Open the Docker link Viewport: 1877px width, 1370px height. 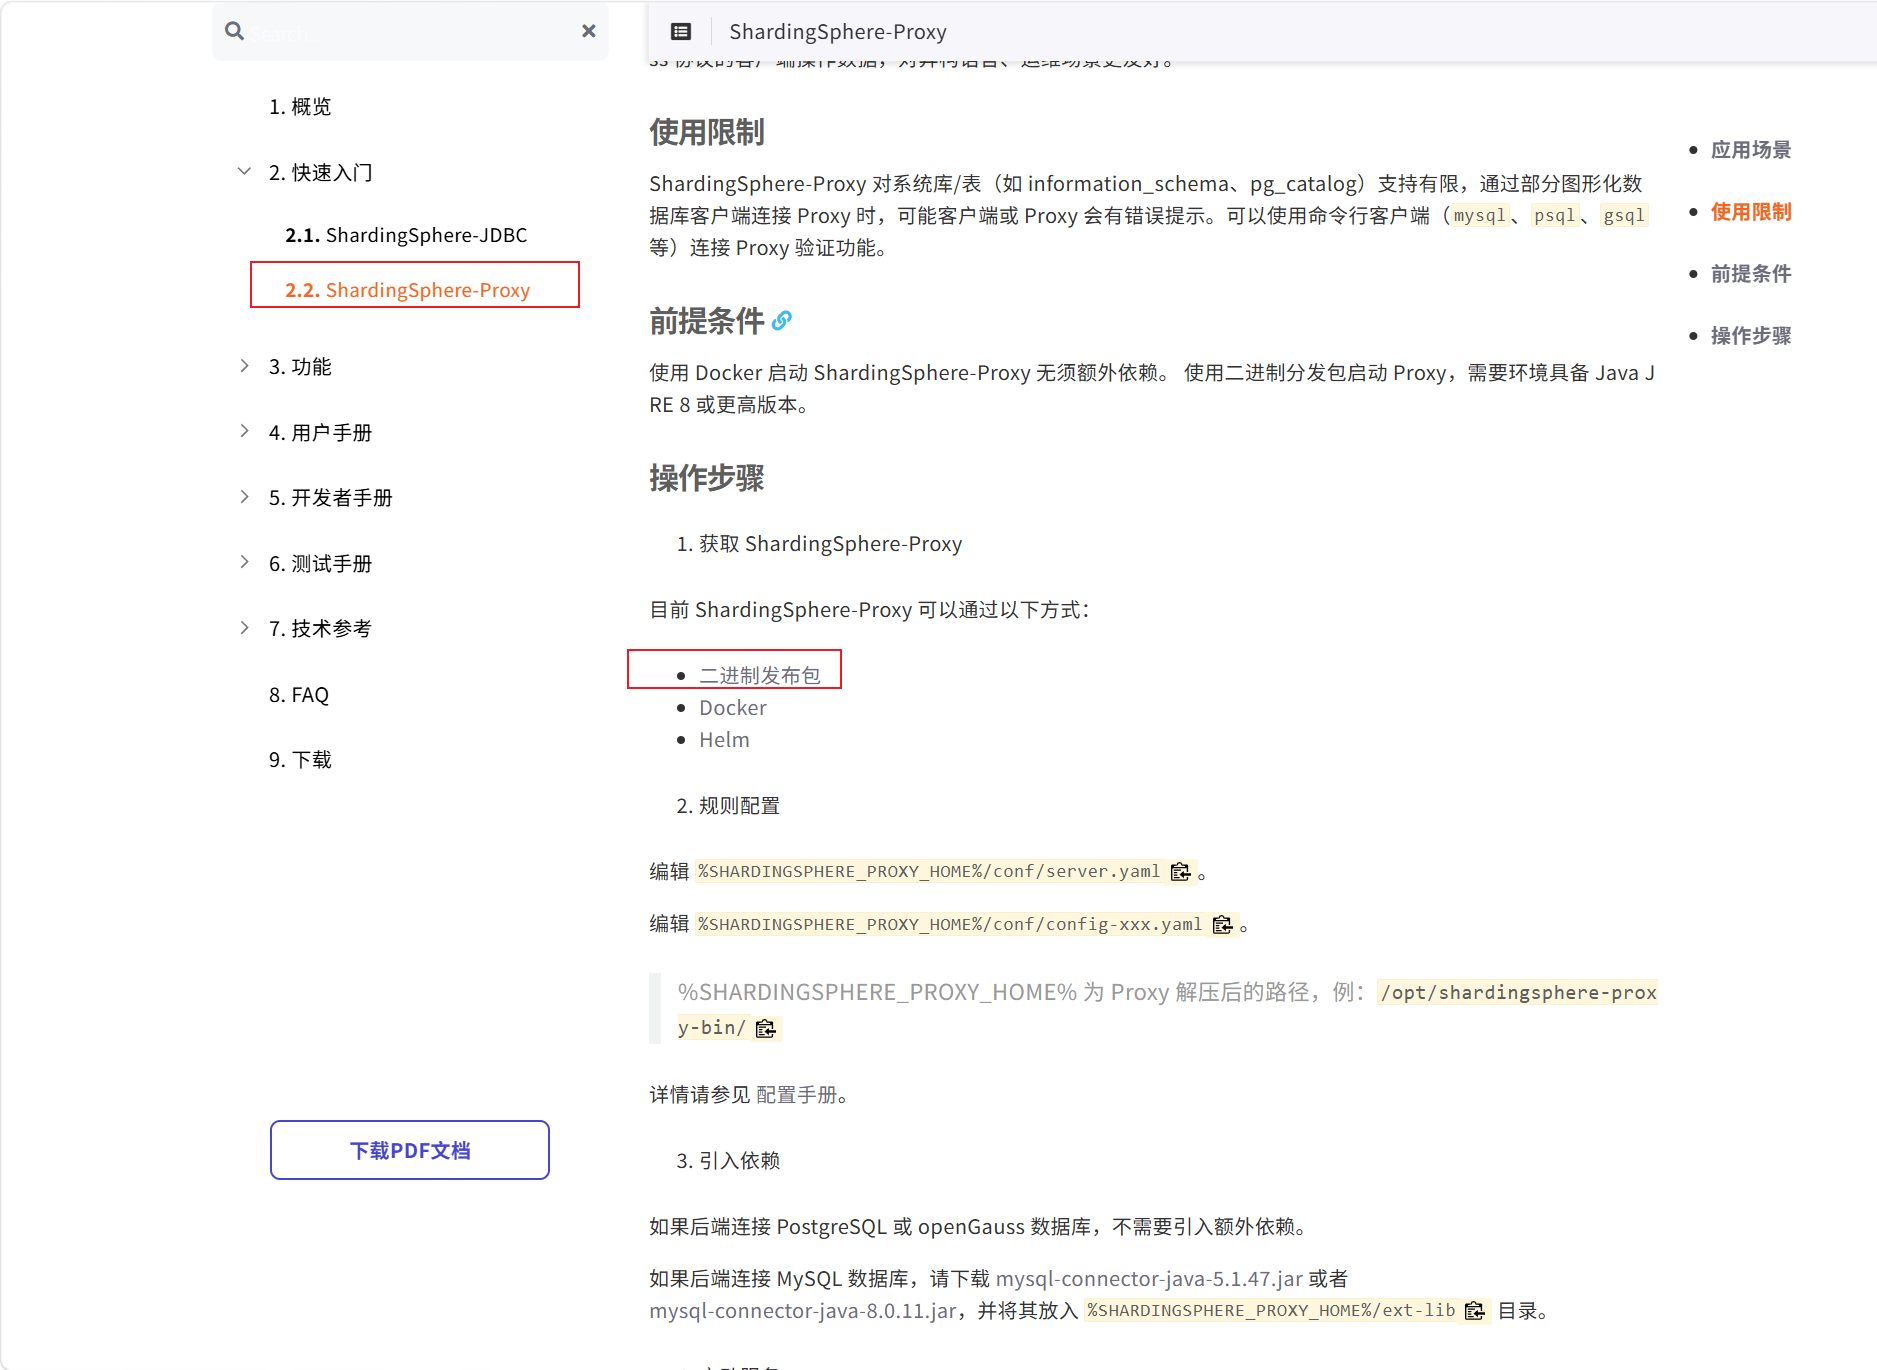click(733, 708)
